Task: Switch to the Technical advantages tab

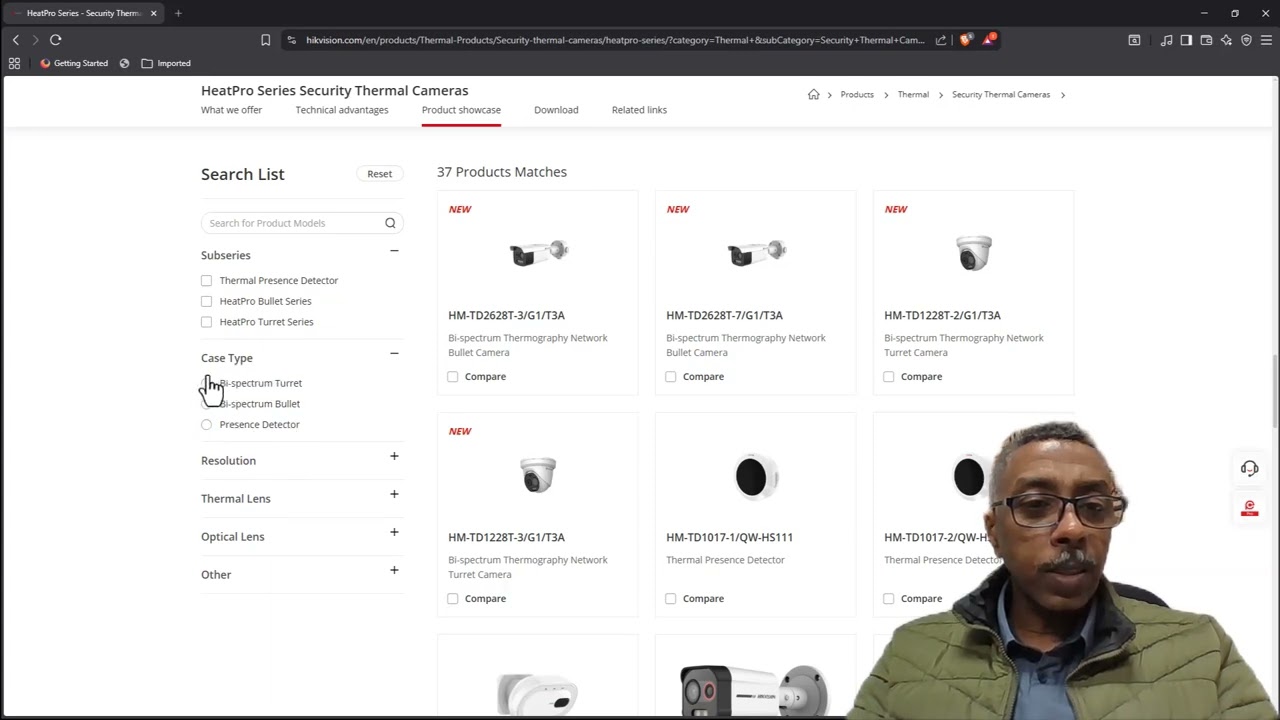Action: click(342, 110)
